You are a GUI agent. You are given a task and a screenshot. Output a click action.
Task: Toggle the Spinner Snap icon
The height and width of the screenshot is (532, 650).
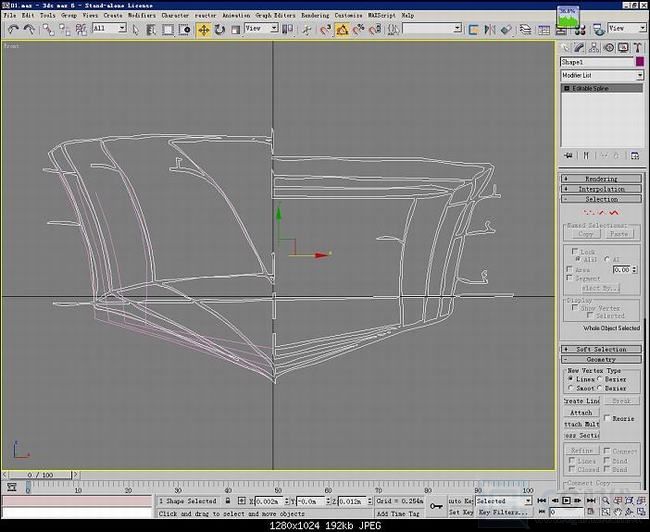(375, 29)
